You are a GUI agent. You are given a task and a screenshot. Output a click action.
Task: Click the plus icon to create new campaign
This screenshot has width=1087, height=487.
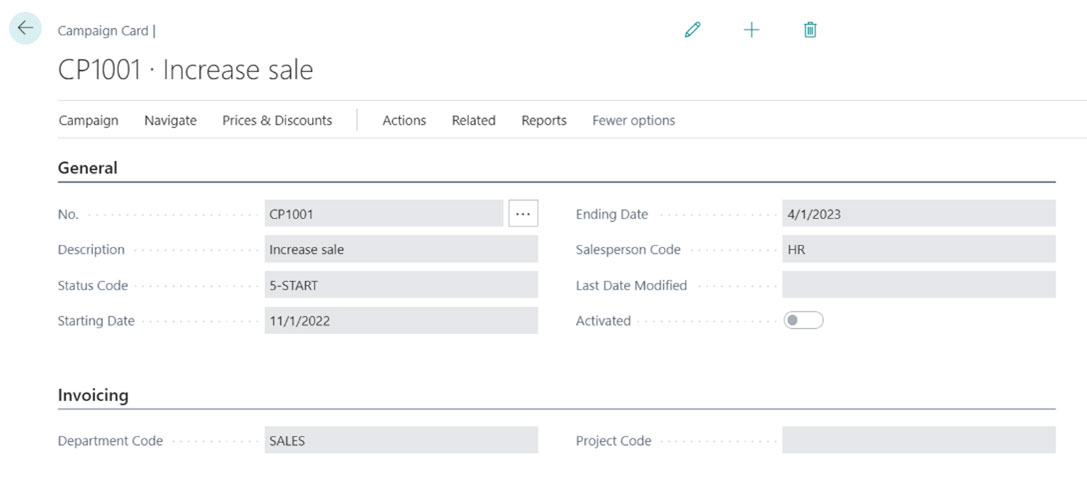[751, 30]
